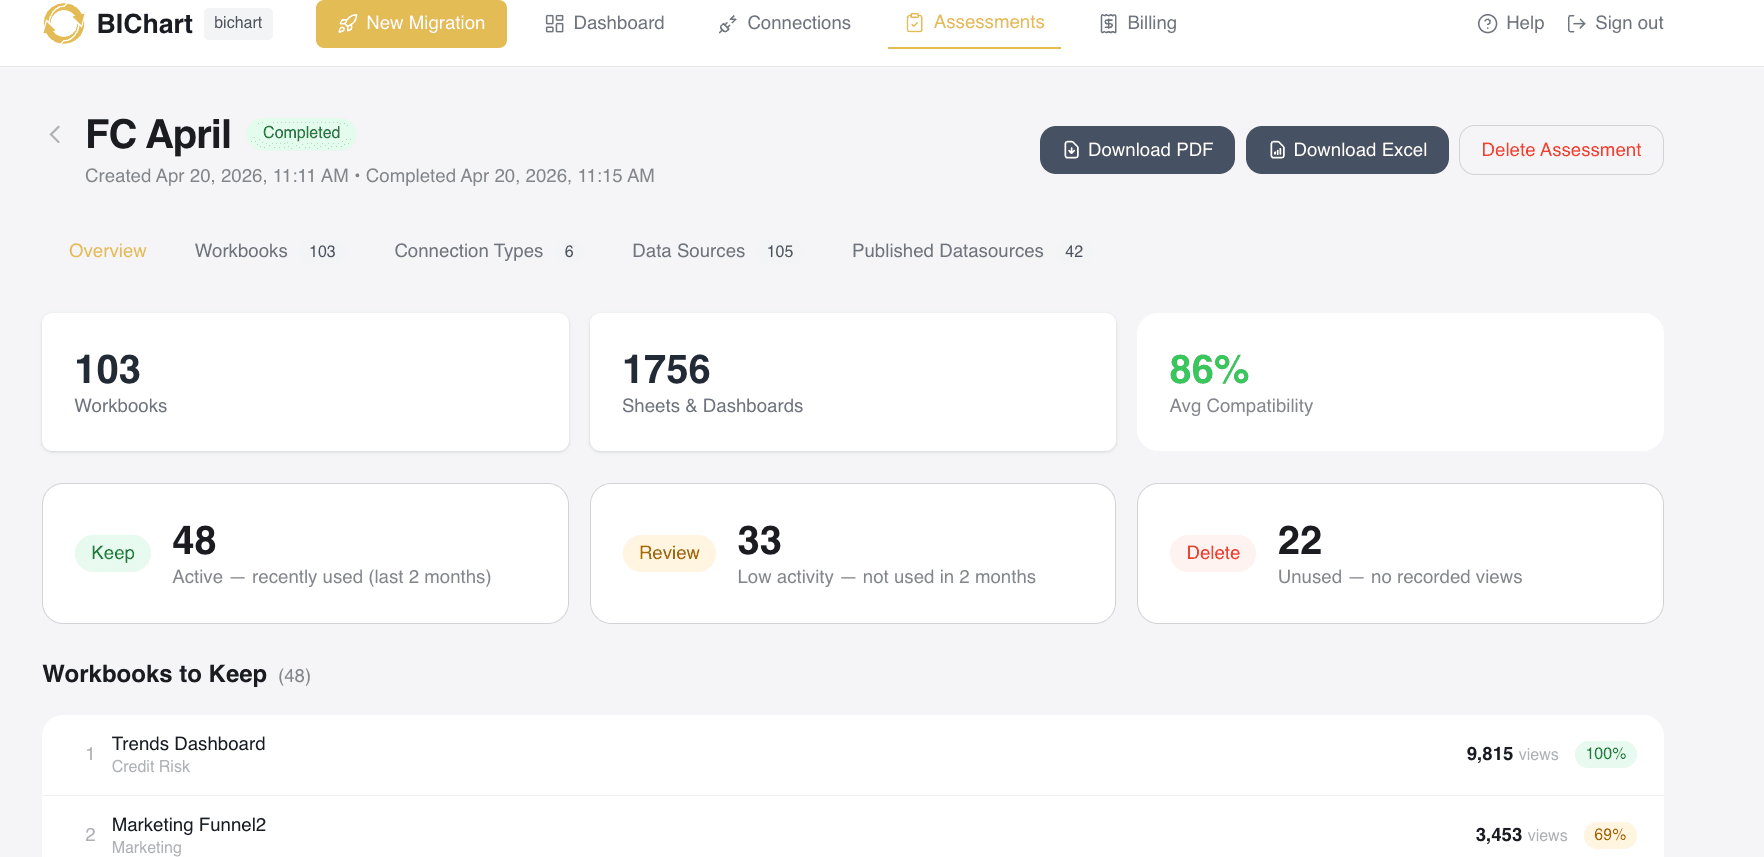
Task: Go back using the left chevron
Action: pyautogui.click(x=55, y=134)
